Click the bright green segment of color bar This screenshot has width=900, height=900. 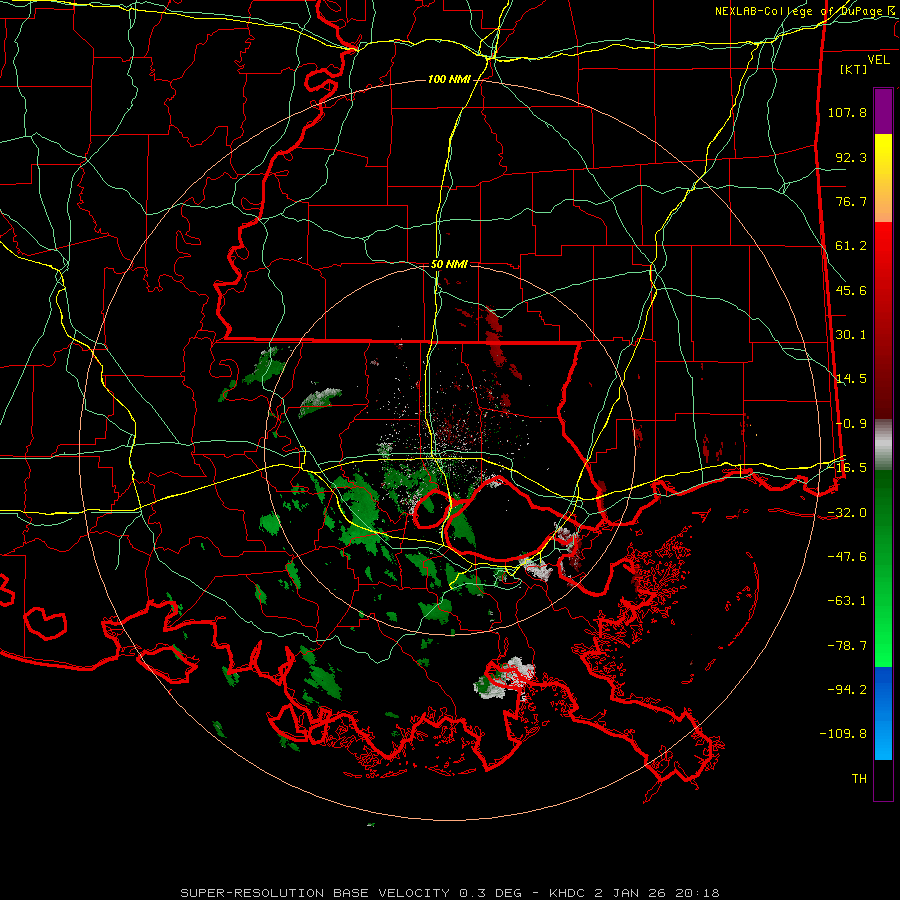tap(883, 568)
